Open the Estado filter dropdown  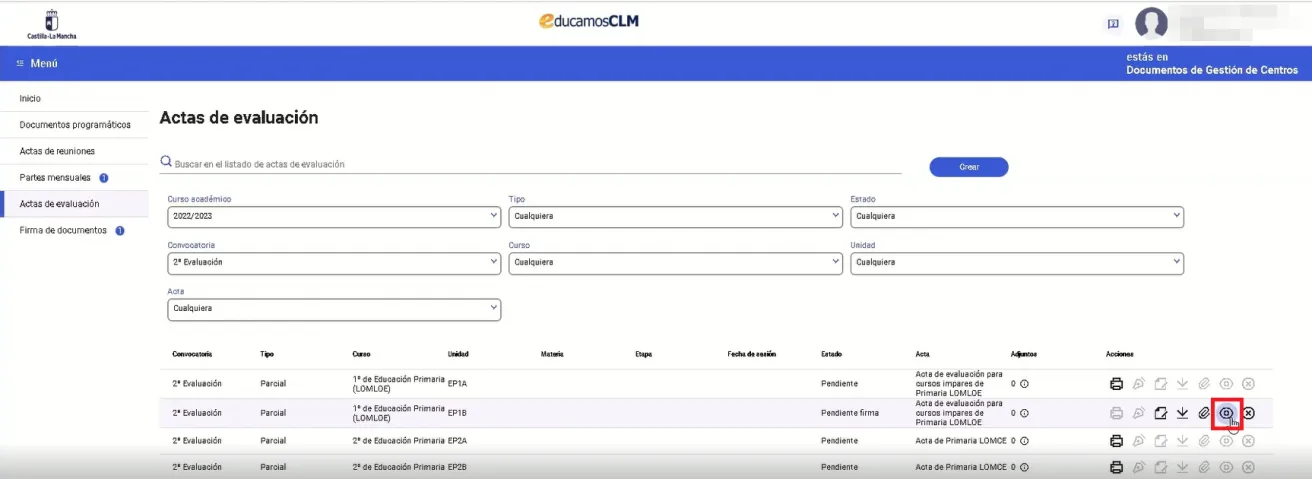click(x=1016, y=216)
